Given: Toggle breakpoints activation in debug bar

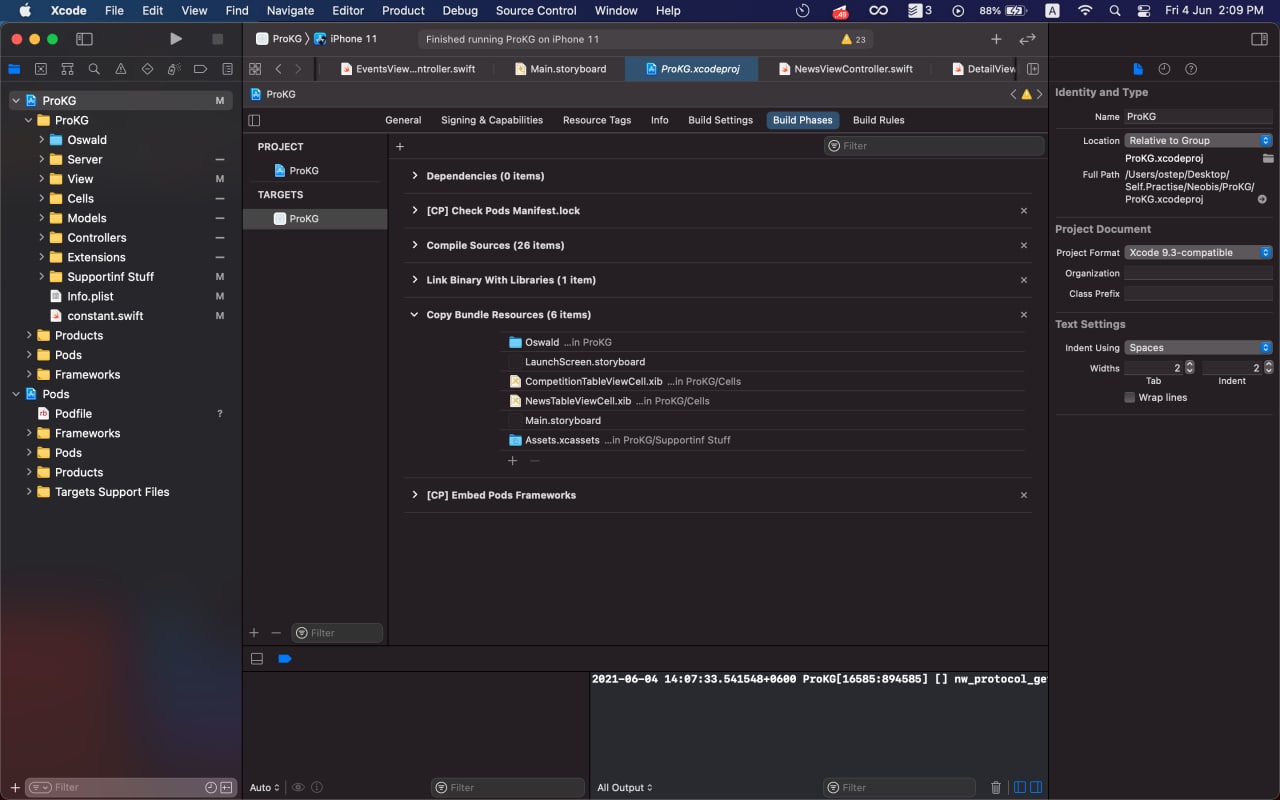Looking at the screenshot, I should 284,659.
